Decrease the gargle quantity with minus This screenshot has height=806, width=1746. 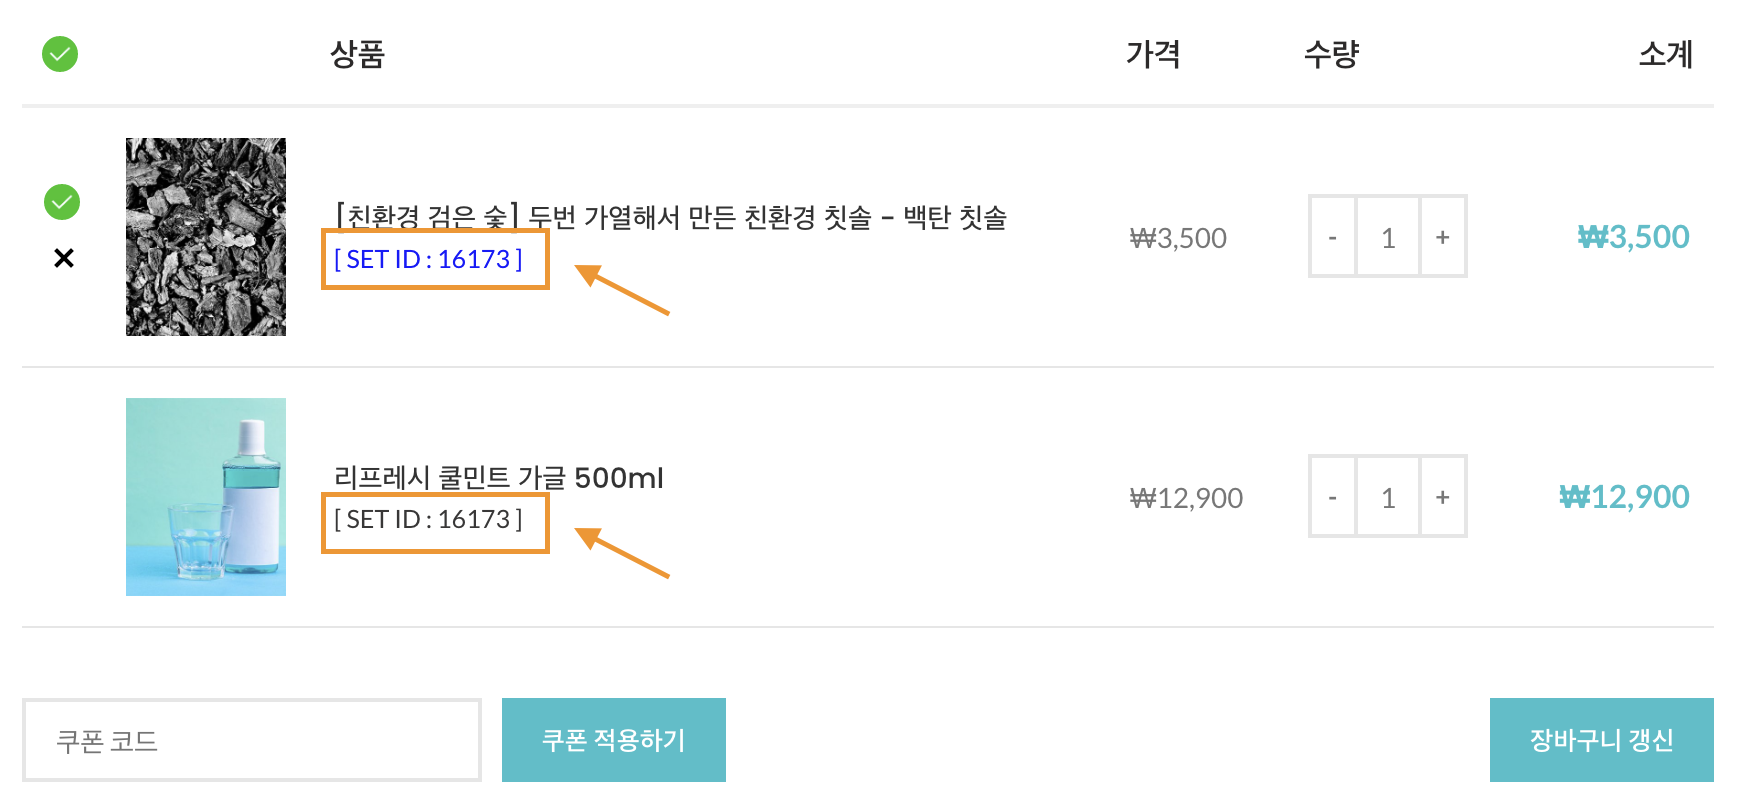(1332, 497)
